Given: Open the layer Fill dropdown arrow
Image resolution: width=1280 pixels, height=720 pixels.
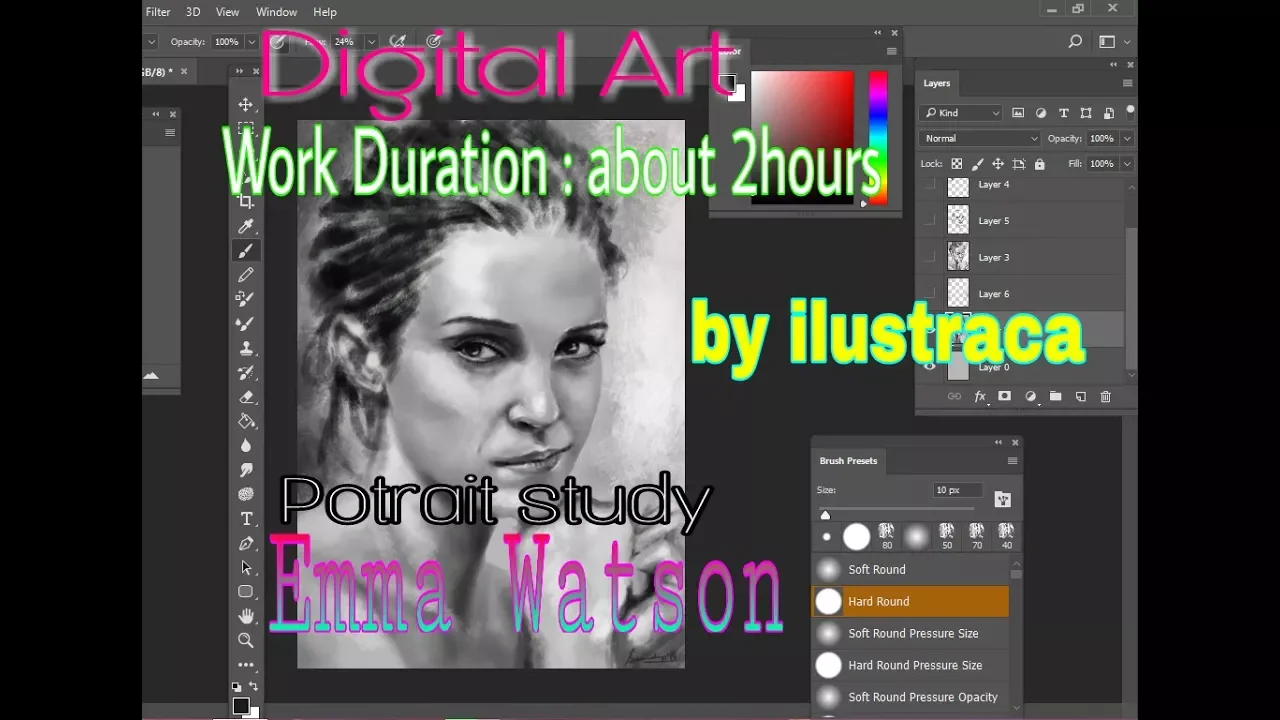Looking at the screenshot, I should pyautogui.click(x=1127, y=164).
